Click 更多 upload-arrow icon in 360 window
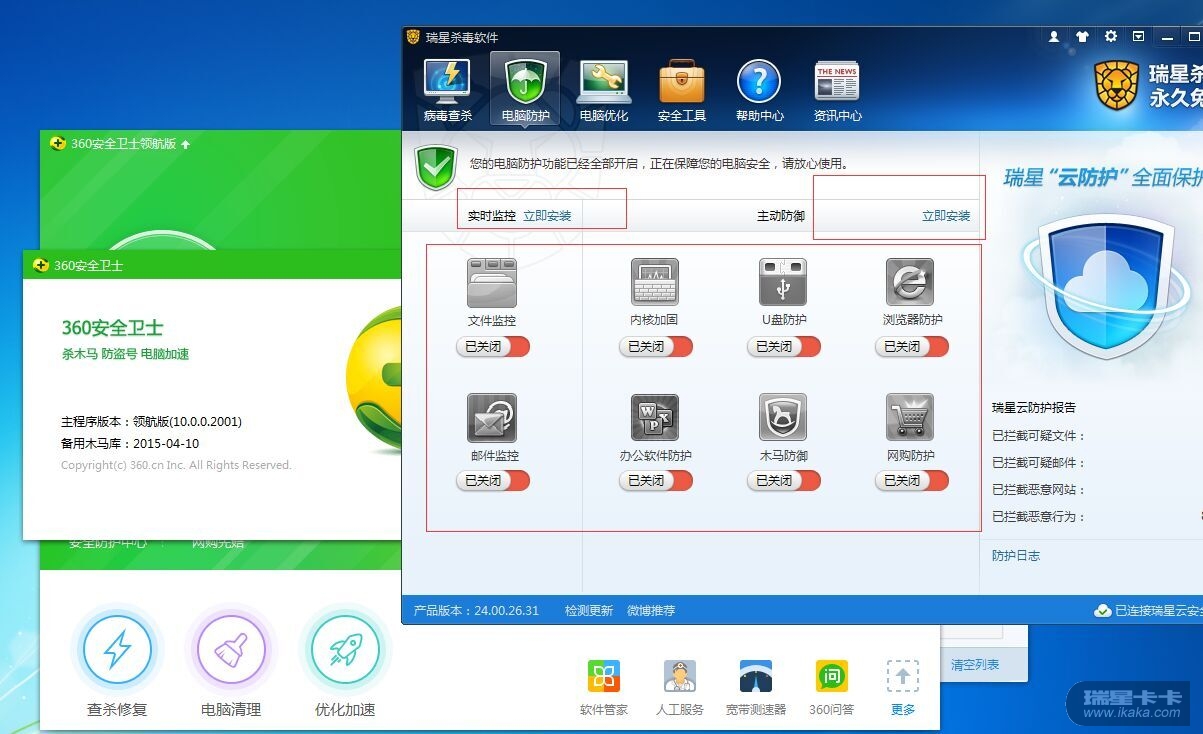1203x734 pixels. [x=903, y=676]
